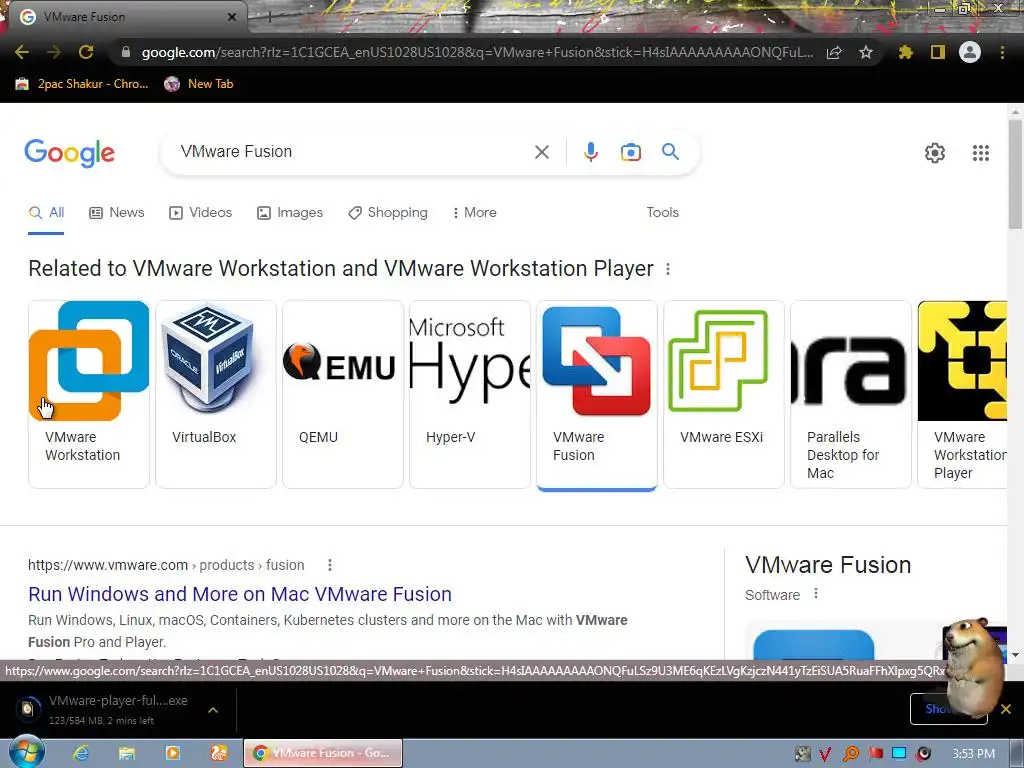
Task: Switch to the Images tab
Action: click(290, 213)
